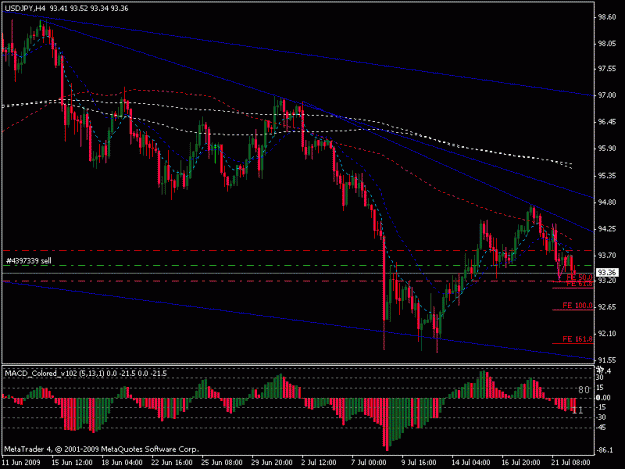Select the FE 161.8 Fibonacci level label
625x469 pixels.
[578, 339]
